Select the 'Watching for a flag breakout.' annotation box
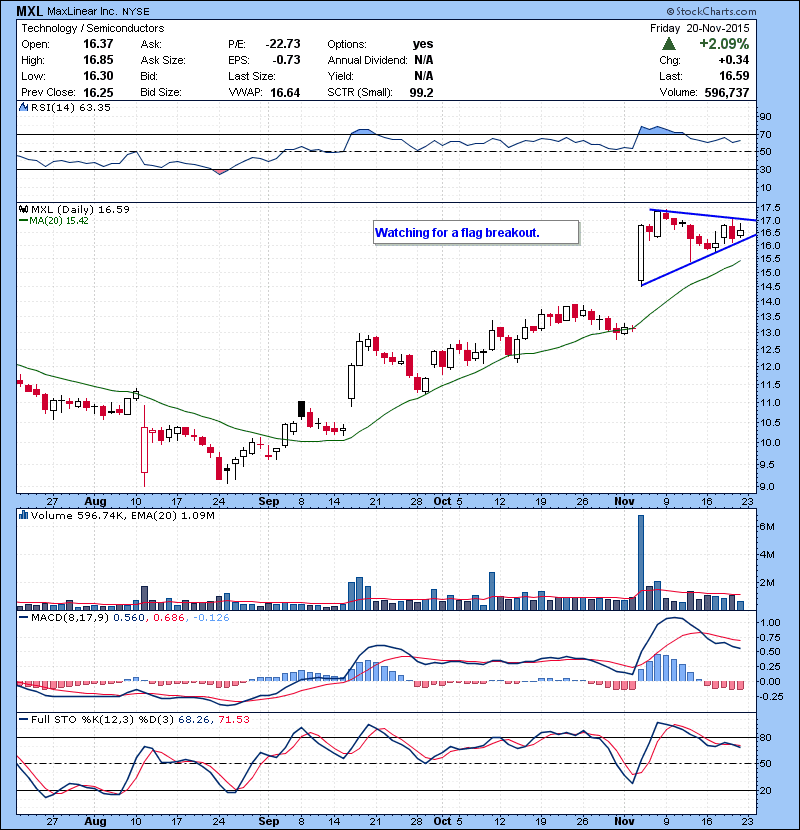The height and width of the screenshot is (830, 800). [476, 233]
